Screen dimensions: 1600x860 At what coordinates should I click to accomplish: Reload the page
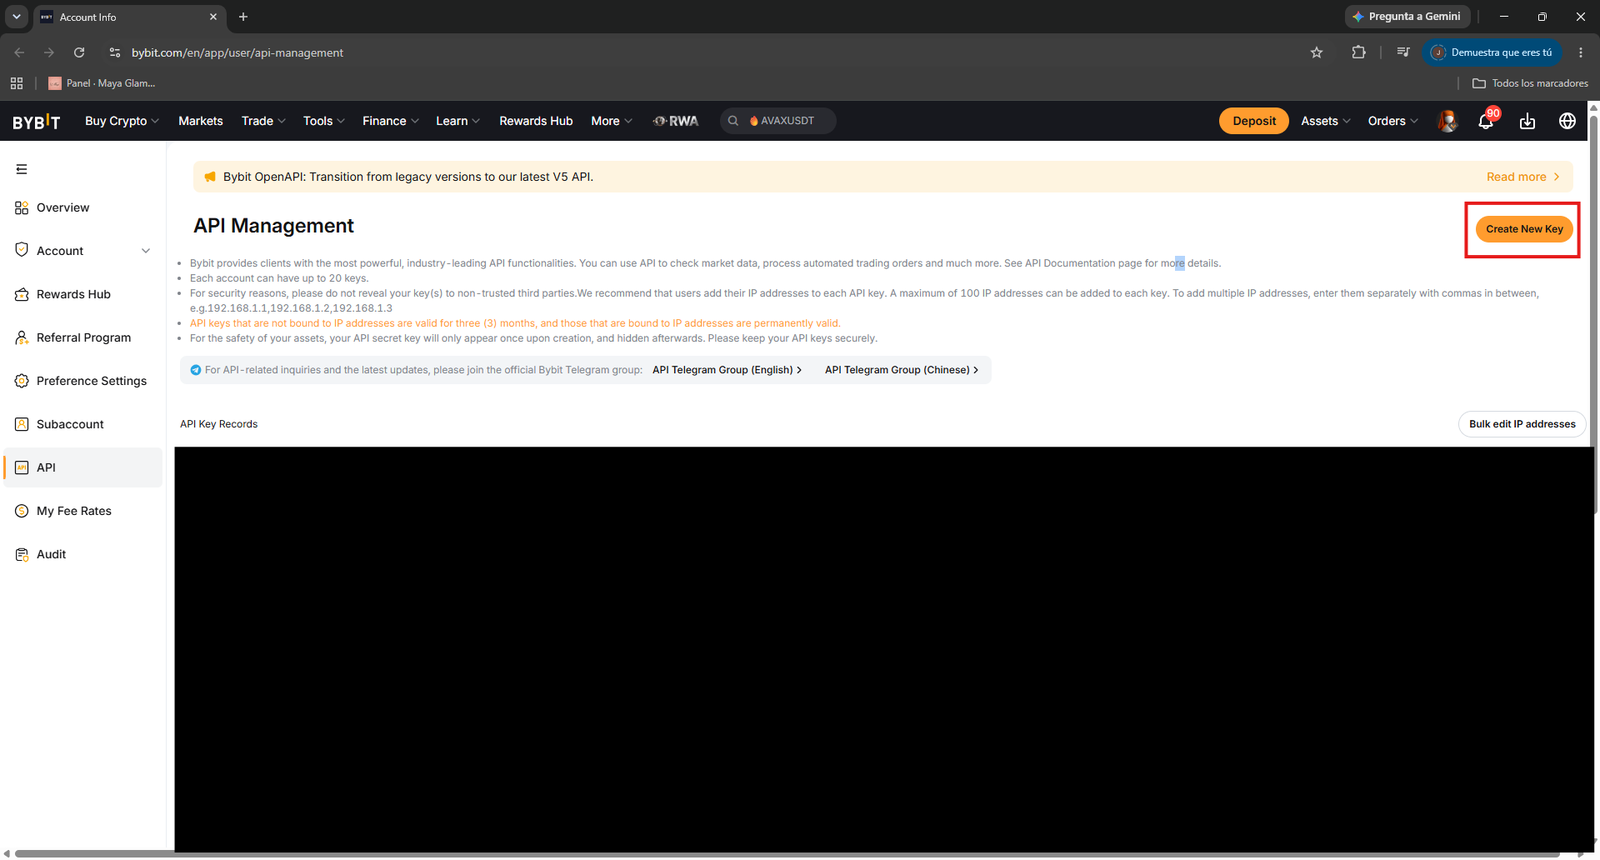coord(79,52)
